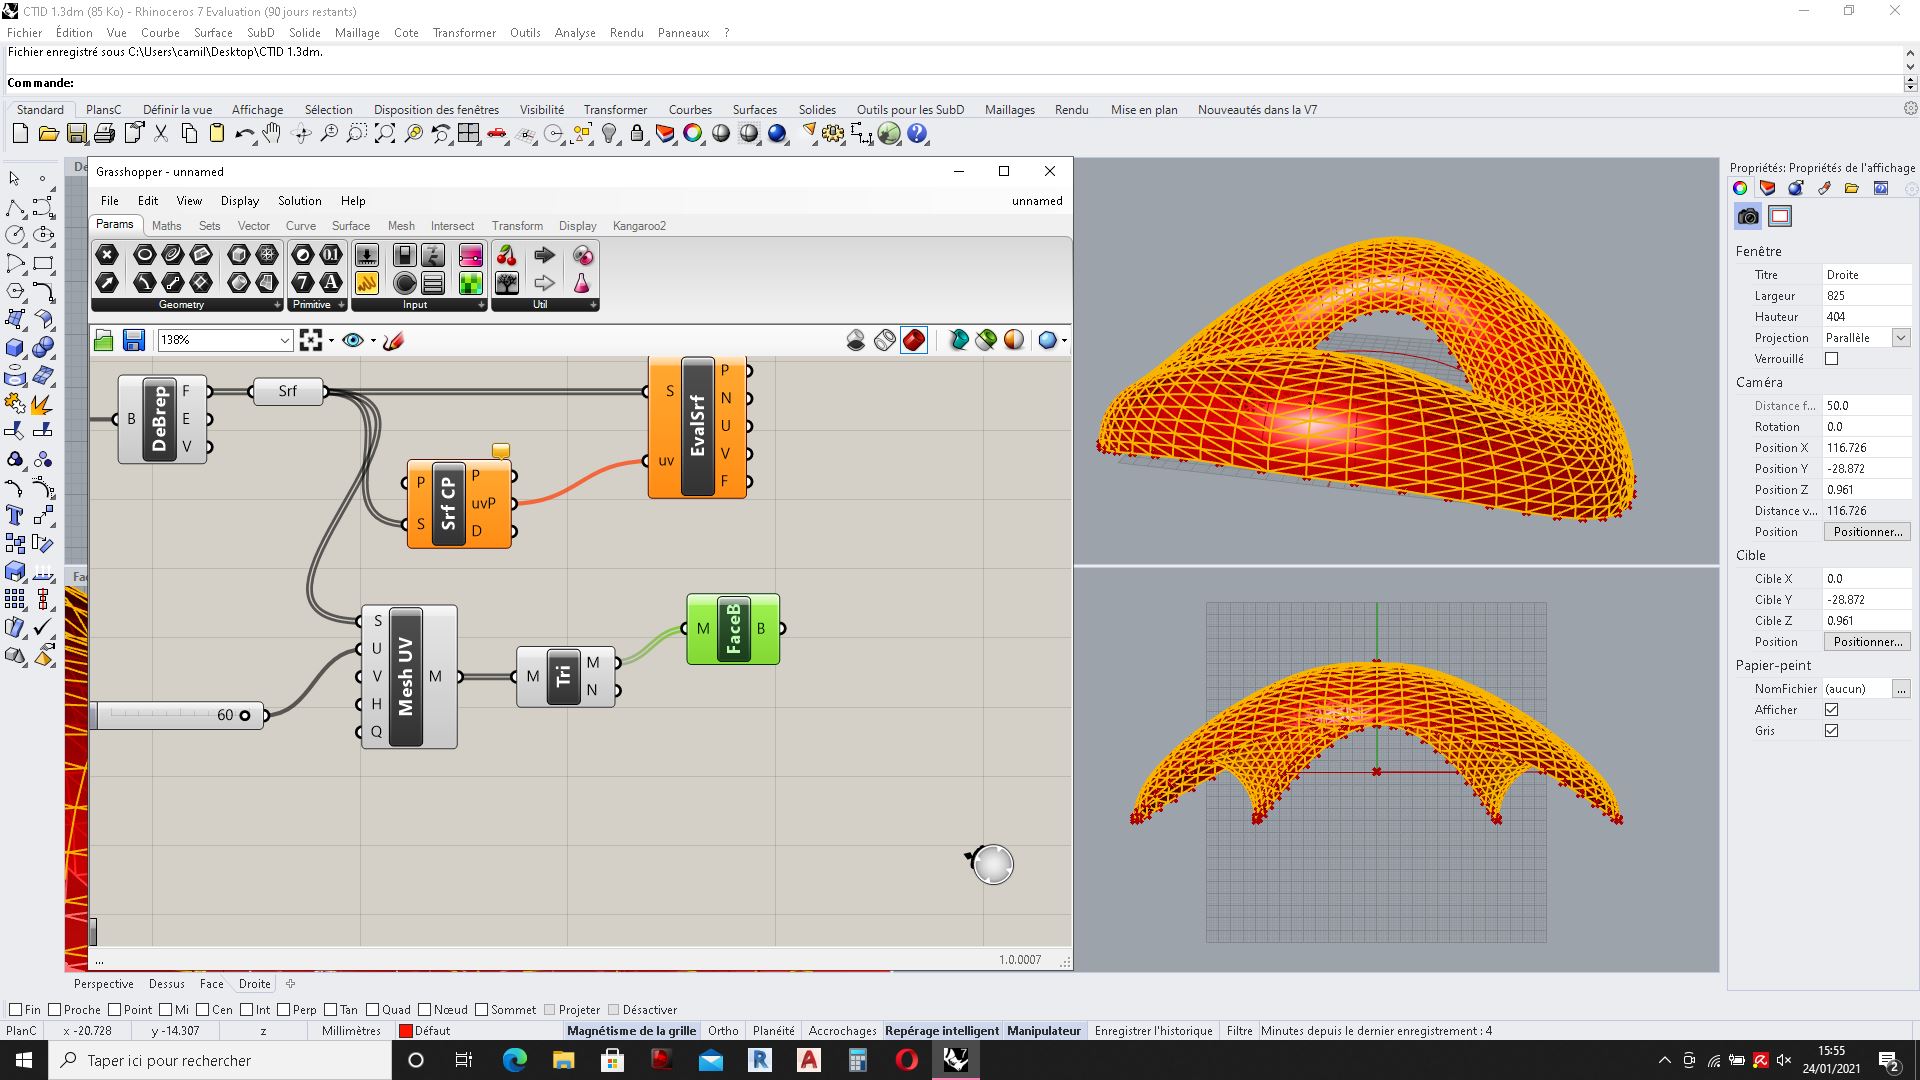Click the Zoom Extents icon
This screenshot has height=1080, width=1920.
(385, 133)
